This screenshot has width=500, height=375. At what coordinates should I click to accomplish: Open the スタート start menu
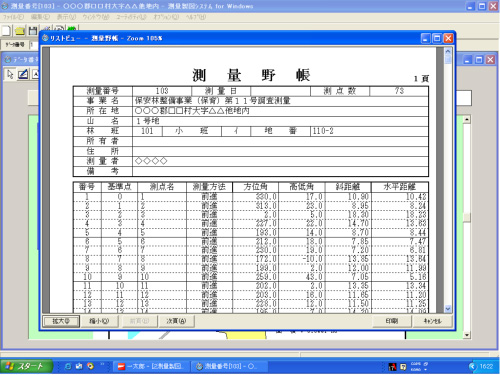click(27, 366)
